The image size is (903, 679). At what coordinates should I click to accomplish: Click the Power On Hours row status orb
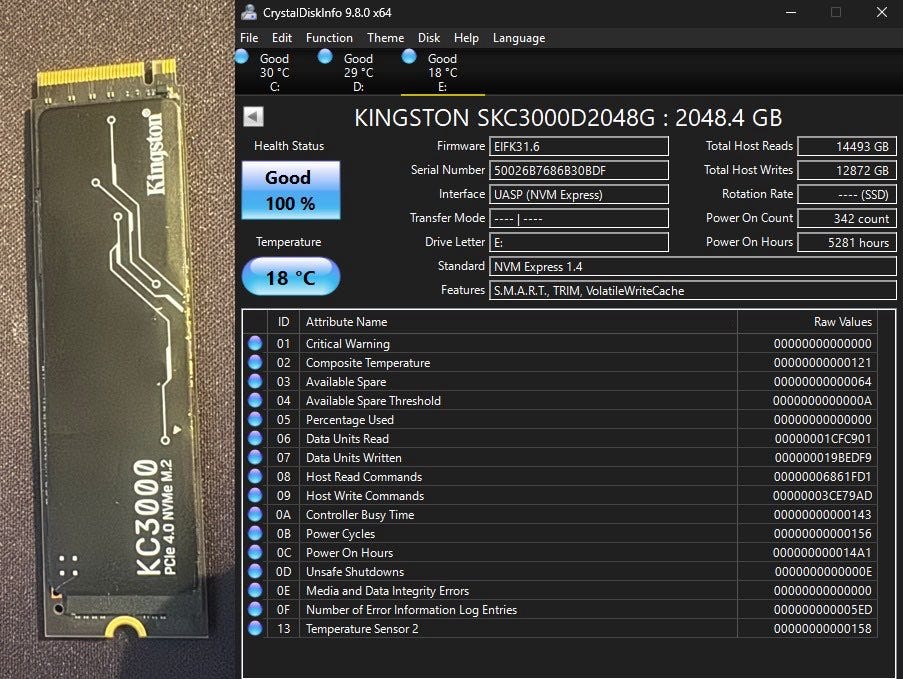(x=255, y=552)
